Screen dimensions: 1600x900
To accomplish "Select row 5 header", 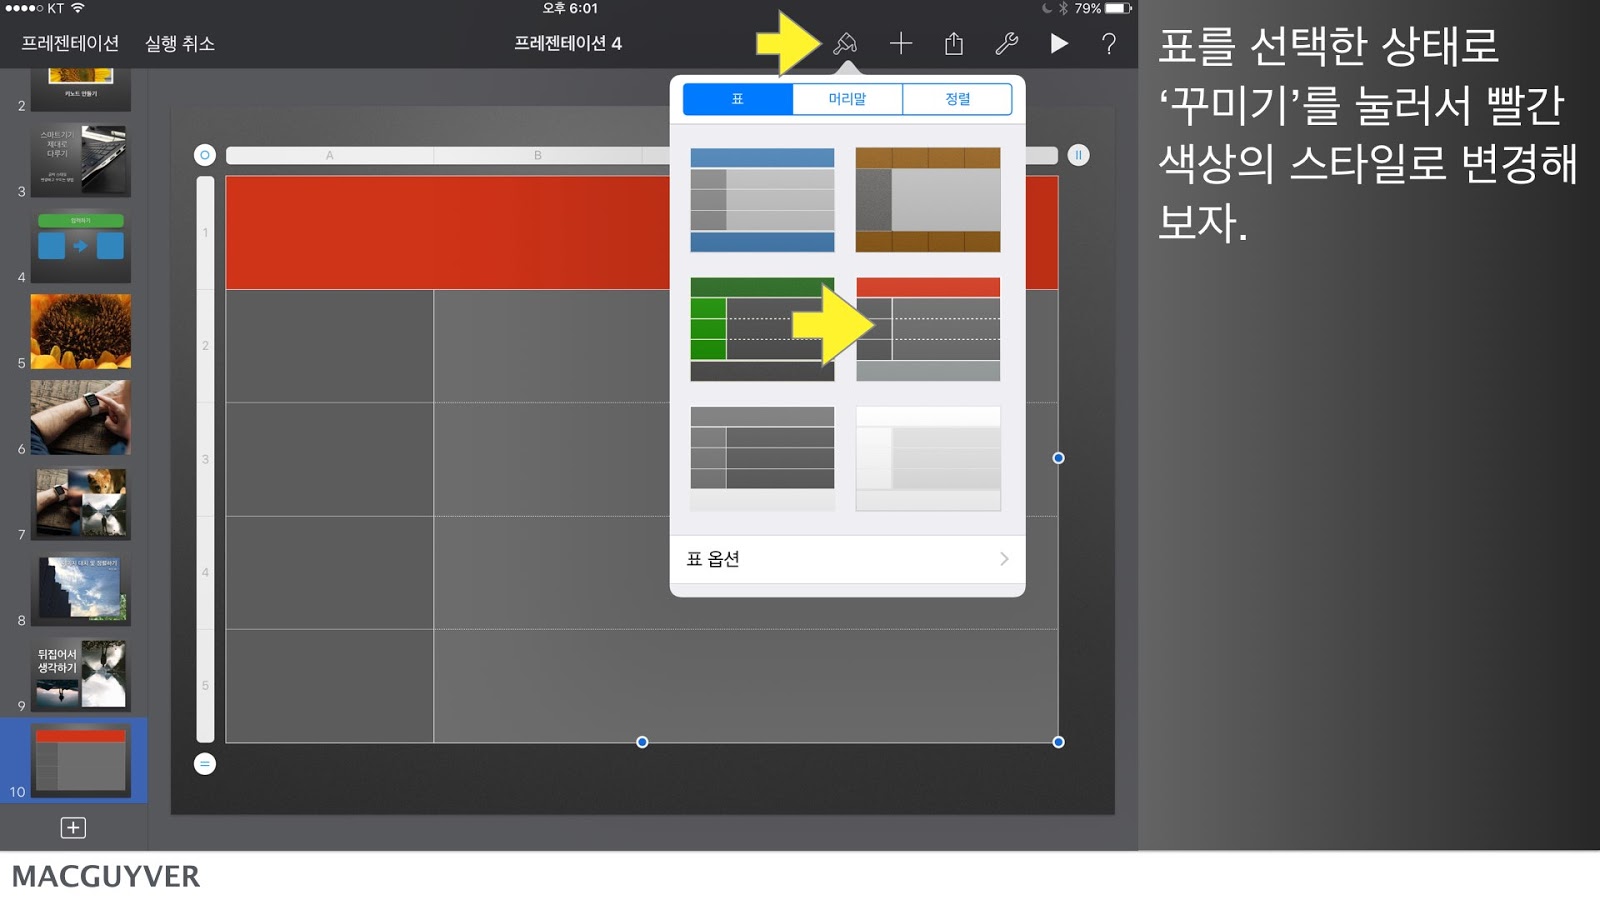I will (x=205, y=685).
